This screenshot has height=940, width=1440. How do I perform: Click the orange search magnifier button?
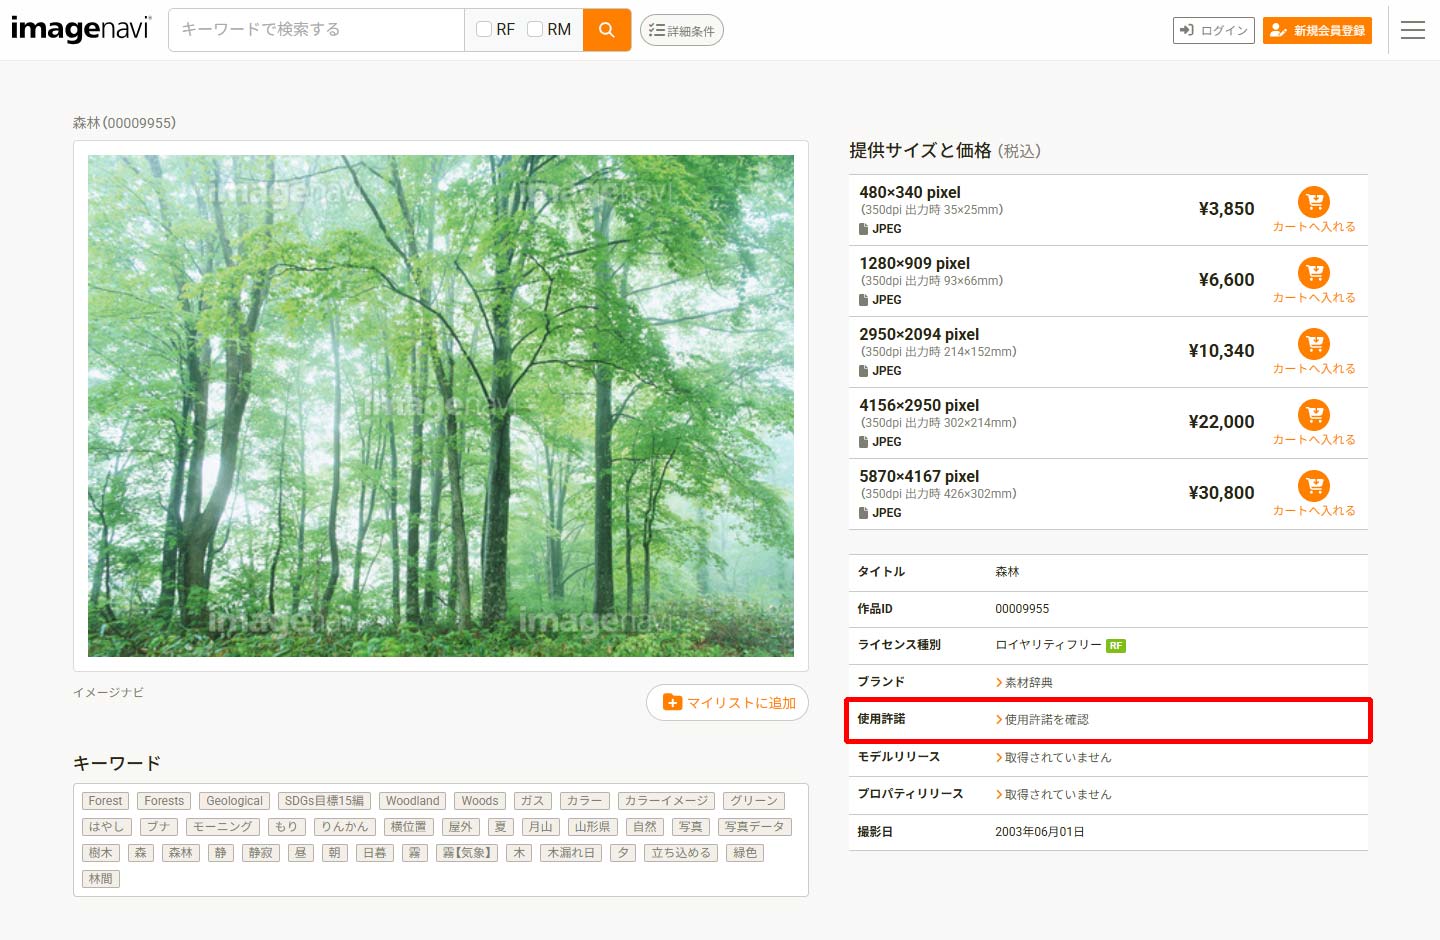(606, 30)
